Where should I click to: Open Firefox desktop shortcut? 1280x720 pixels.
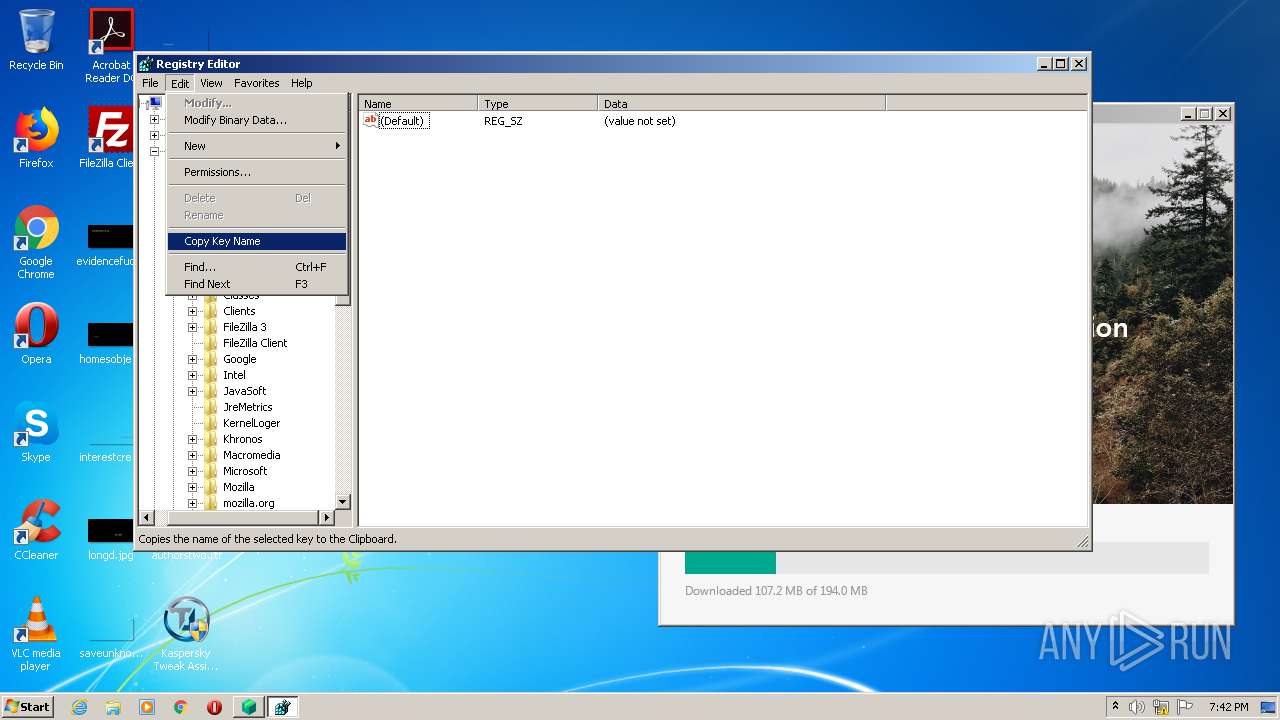pos(36,138)
